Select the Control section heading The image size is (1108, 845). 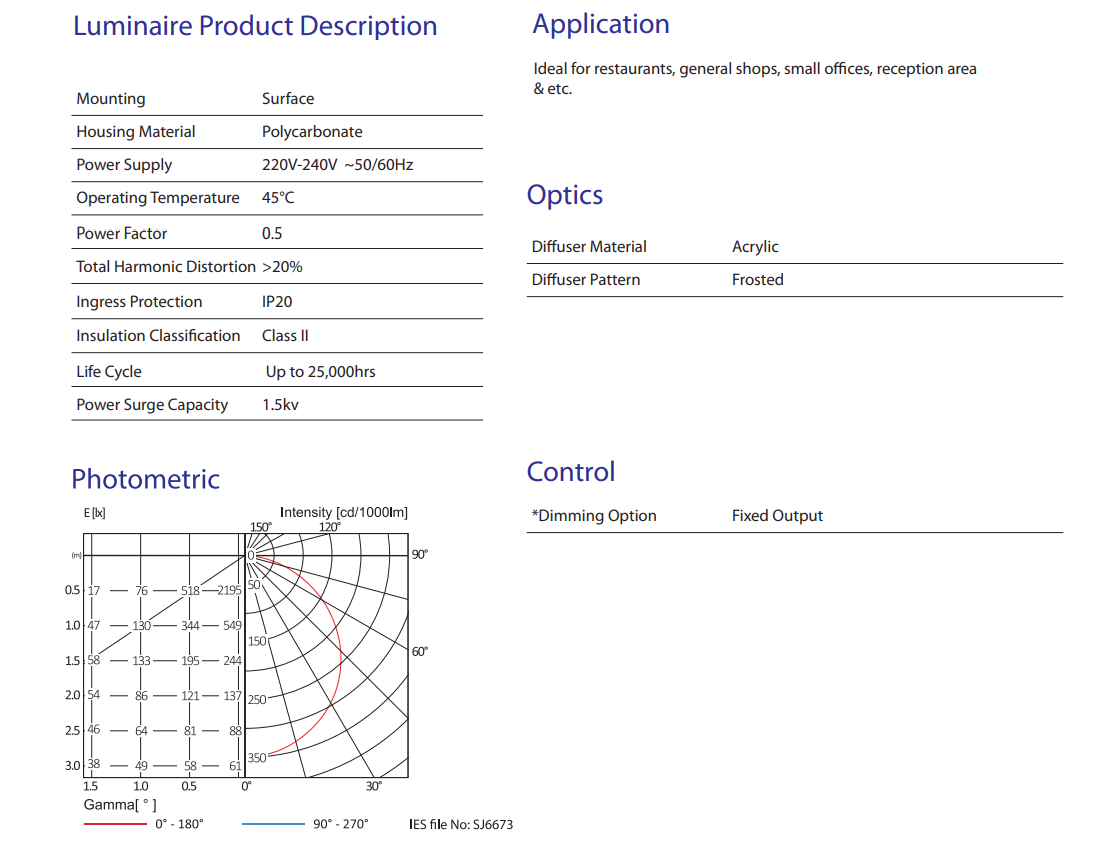point(571,472)
